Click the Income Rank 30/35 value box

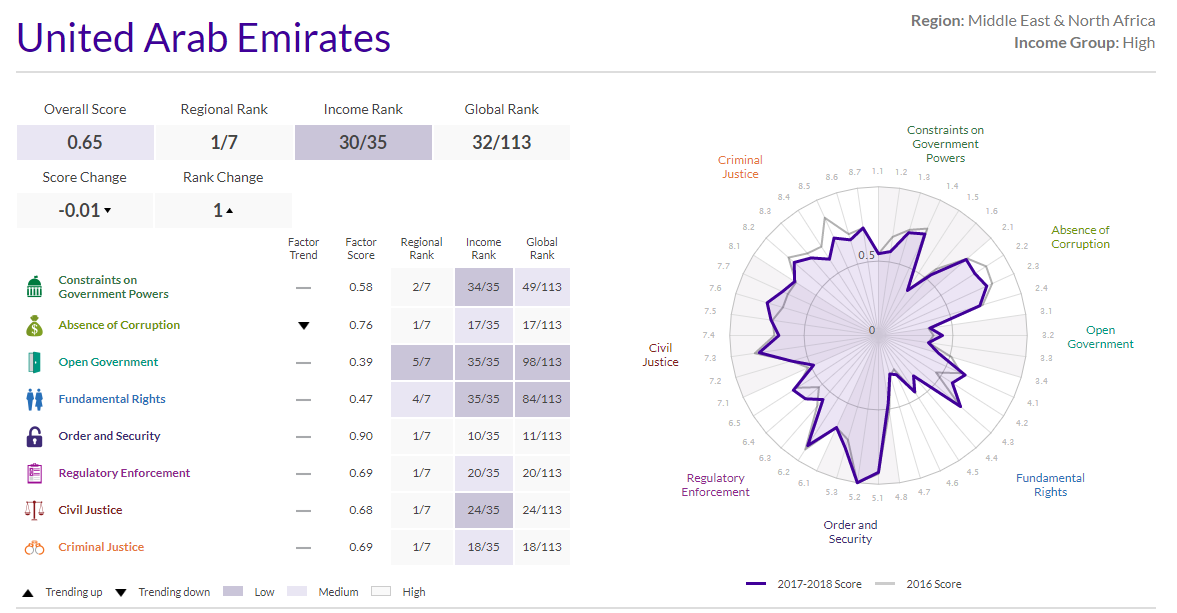363,143
